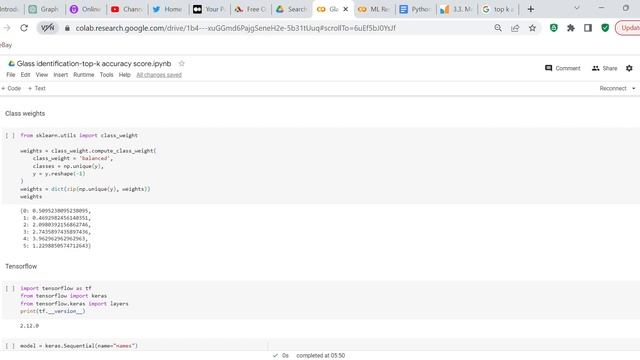Switch to the Twitter Home tab
This screenshot has height=360, width=640.
168,9
